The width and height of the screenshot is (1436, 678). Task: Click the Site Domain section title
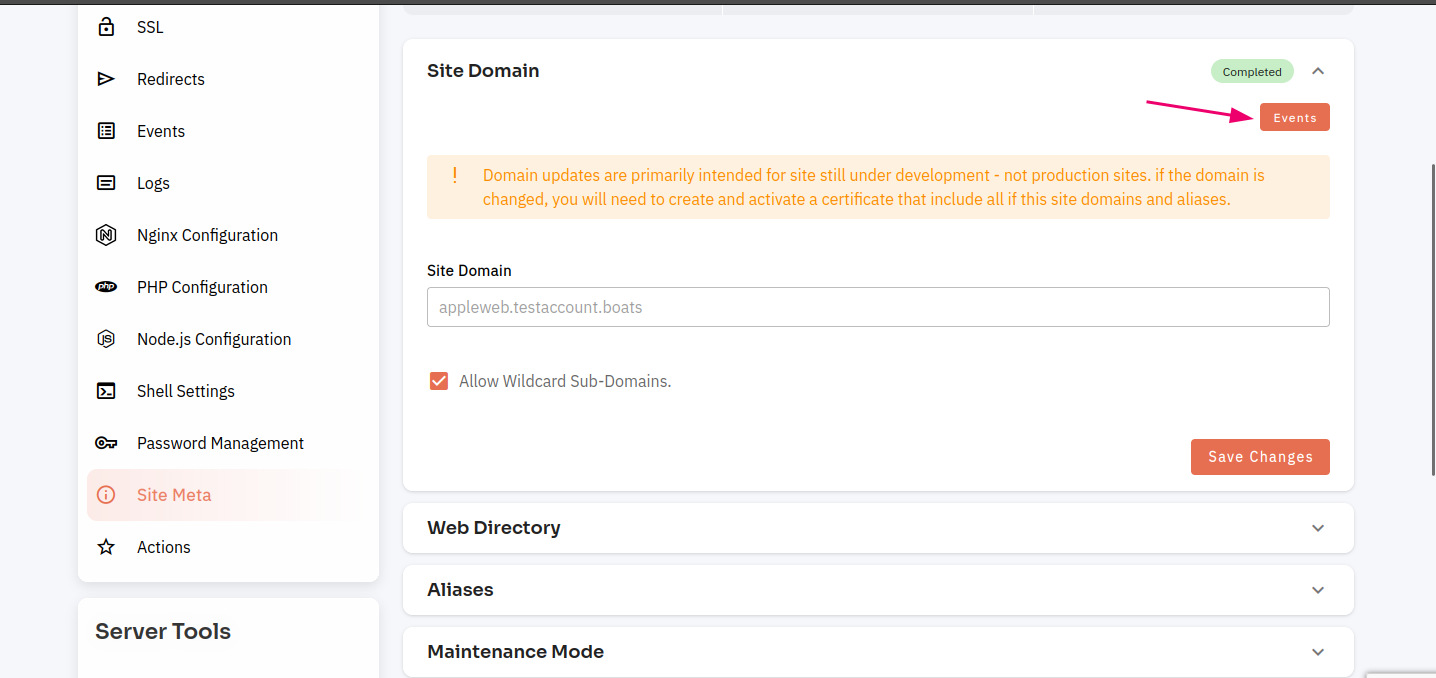coord(483,71)
